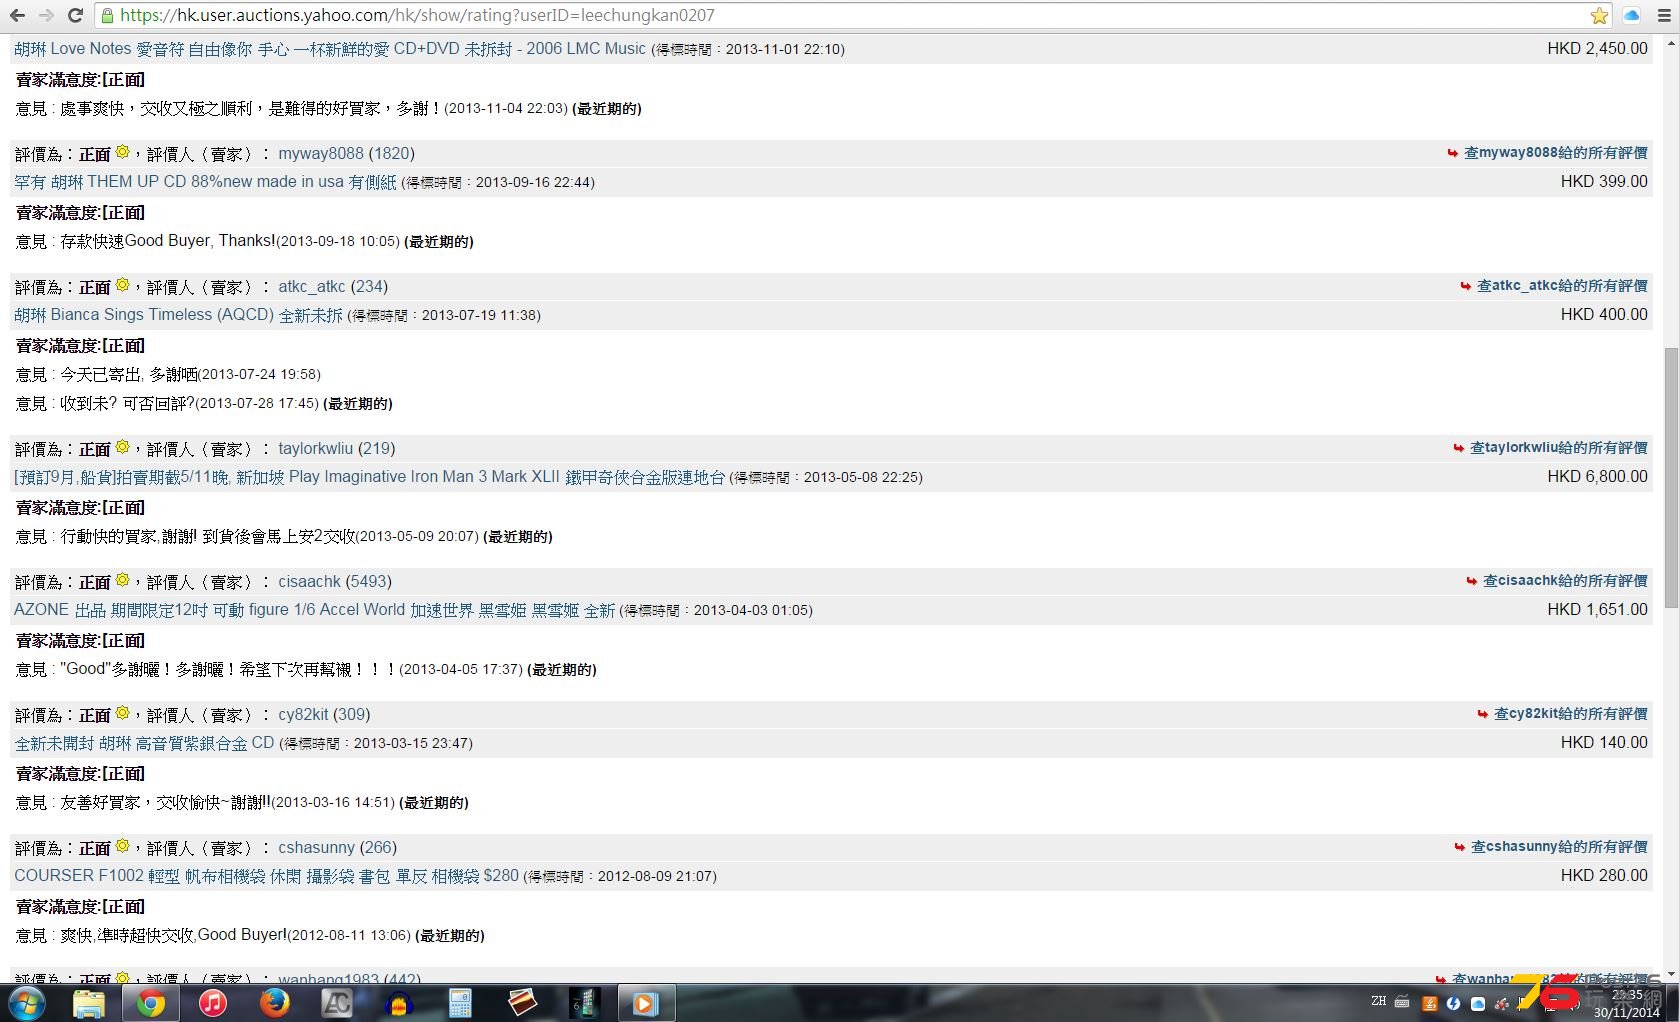Reload the page with the refresh icon
Viewport: 1679px width, 1022px height.
[x=75, y=15]
